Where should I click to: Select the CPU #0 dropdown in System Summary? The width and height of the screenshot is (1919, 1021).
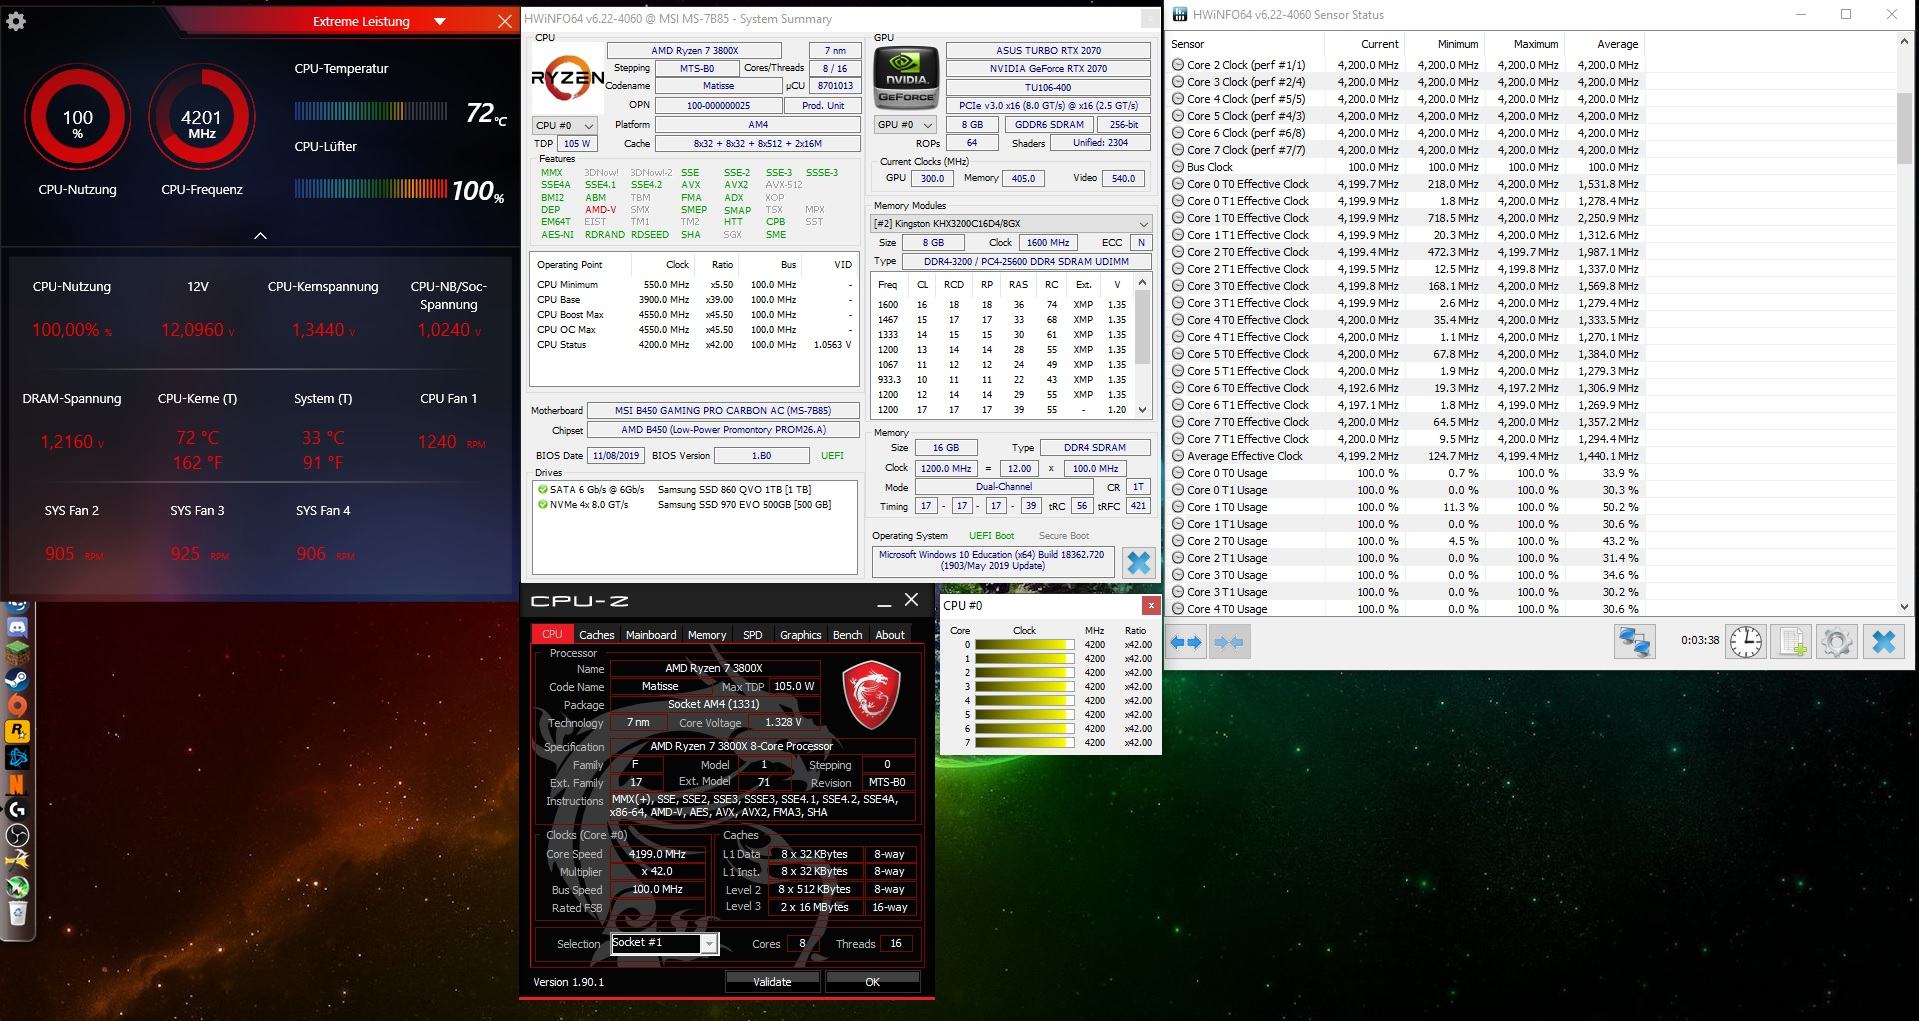(564, 125)
